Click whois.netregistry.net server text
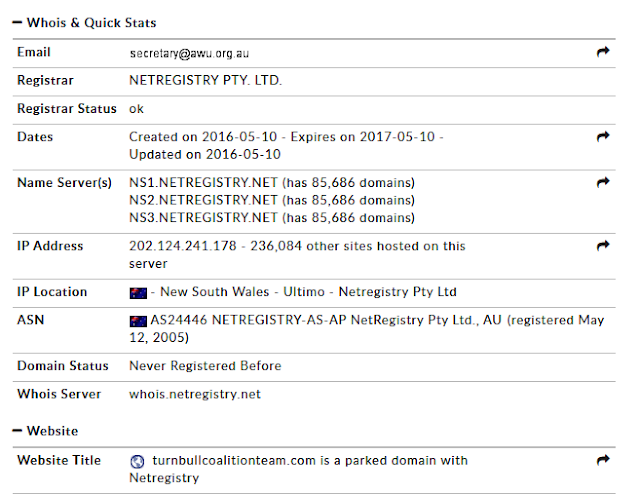640x494 pixels. pyautogui.click(x=195, y=394)
